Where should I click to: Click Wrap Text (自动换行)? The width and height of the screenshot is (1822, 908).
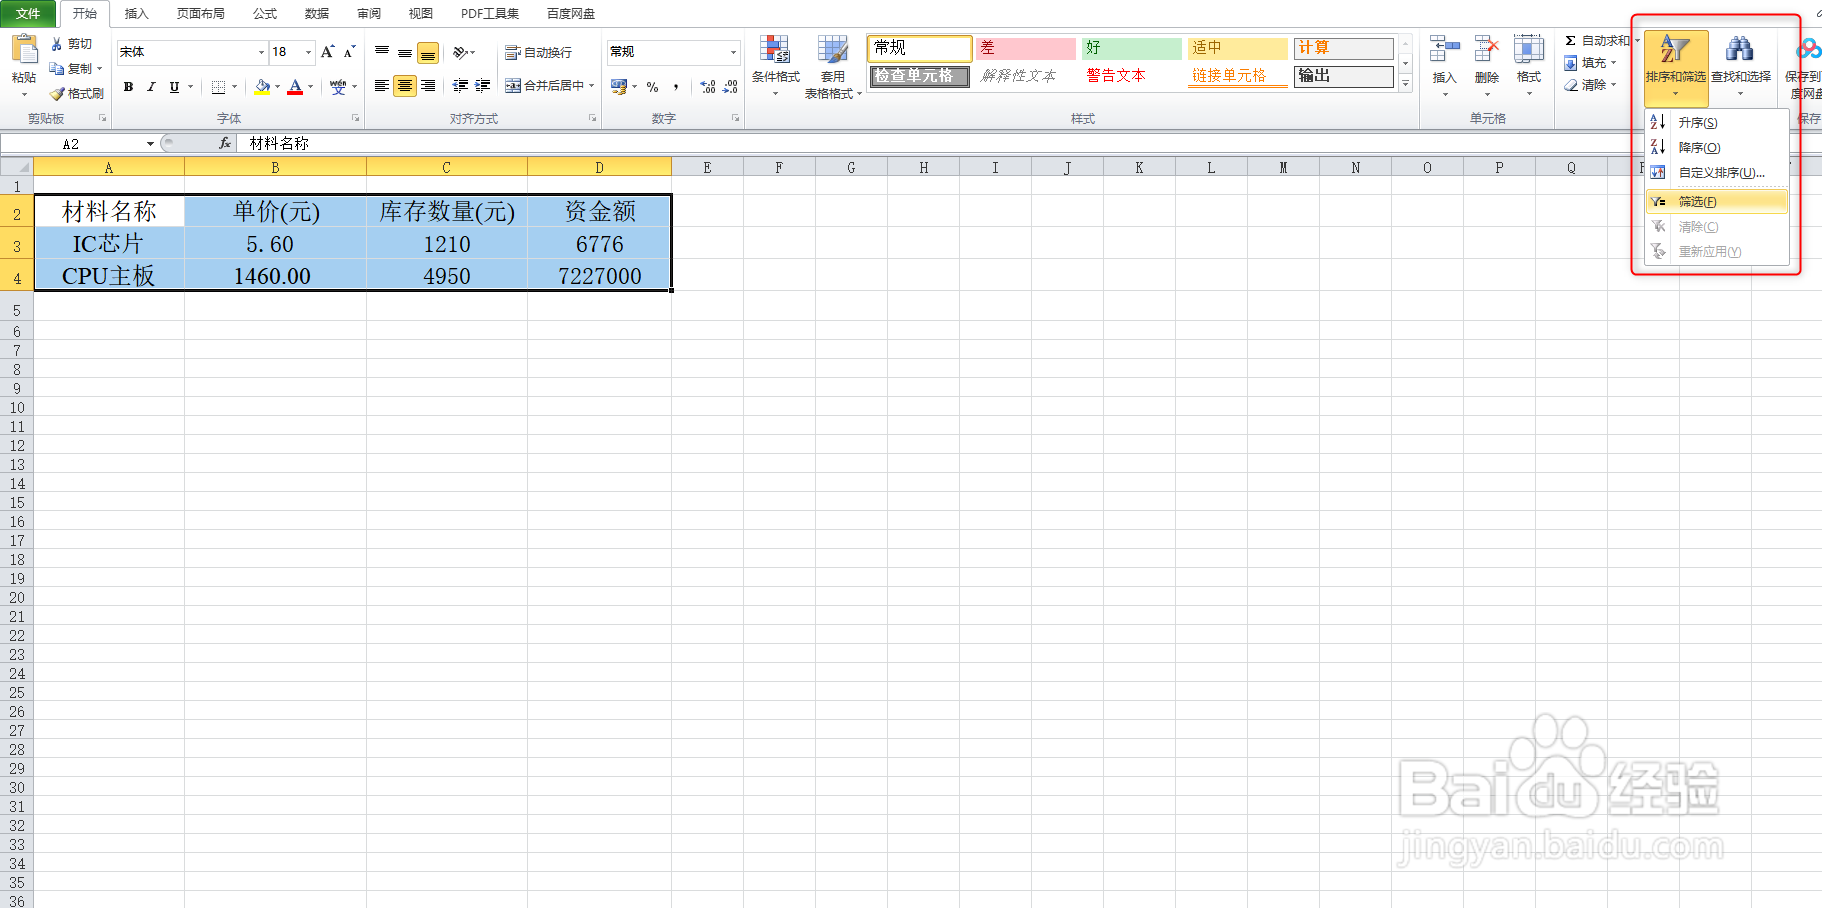pos(538,52)
